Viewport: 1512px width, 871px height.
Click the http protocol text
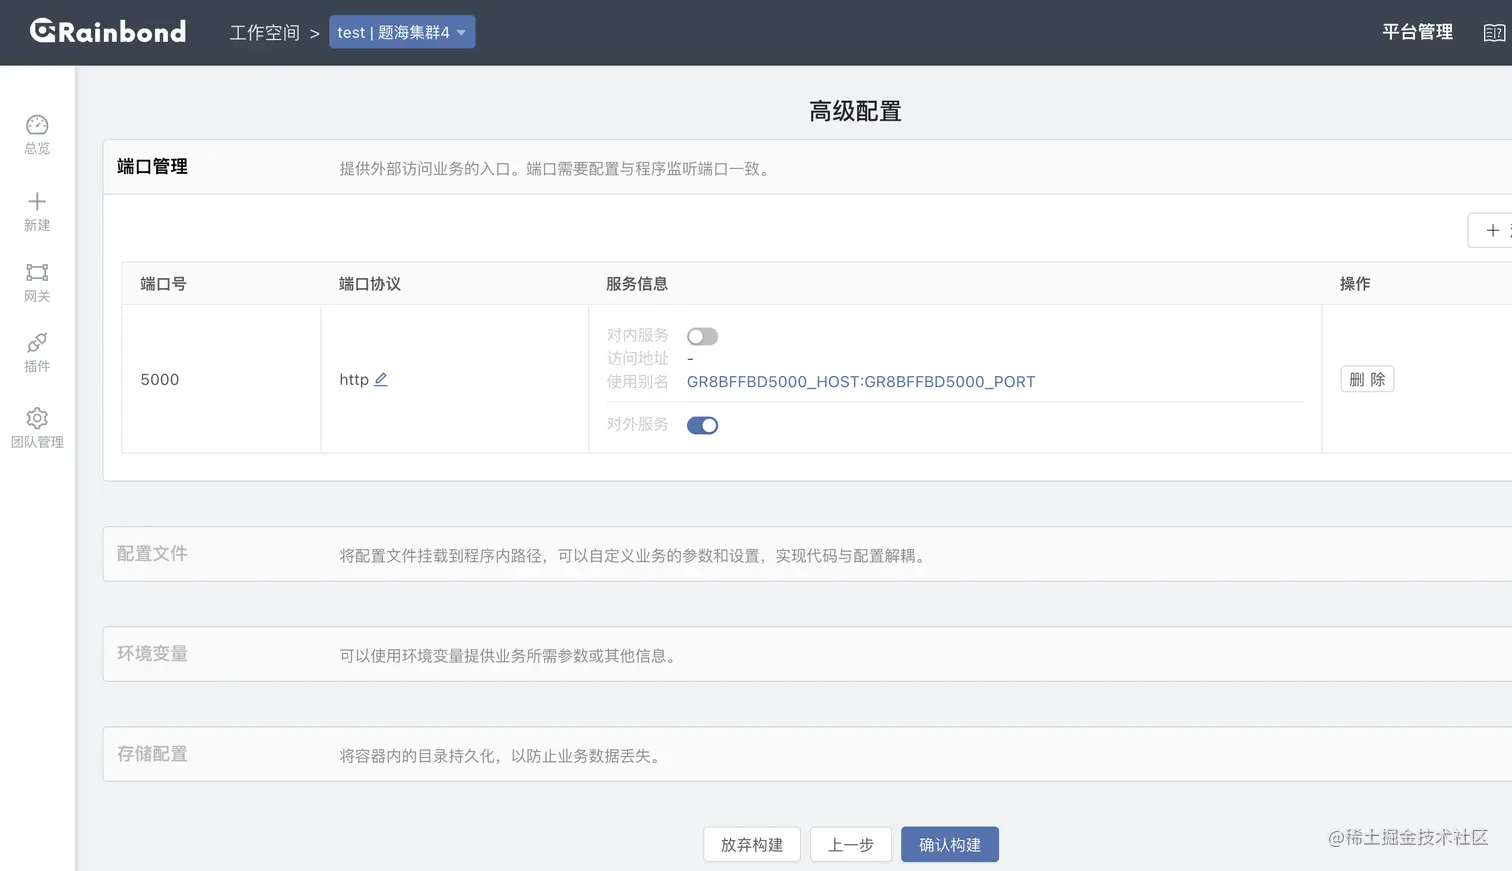coord(354,379)
